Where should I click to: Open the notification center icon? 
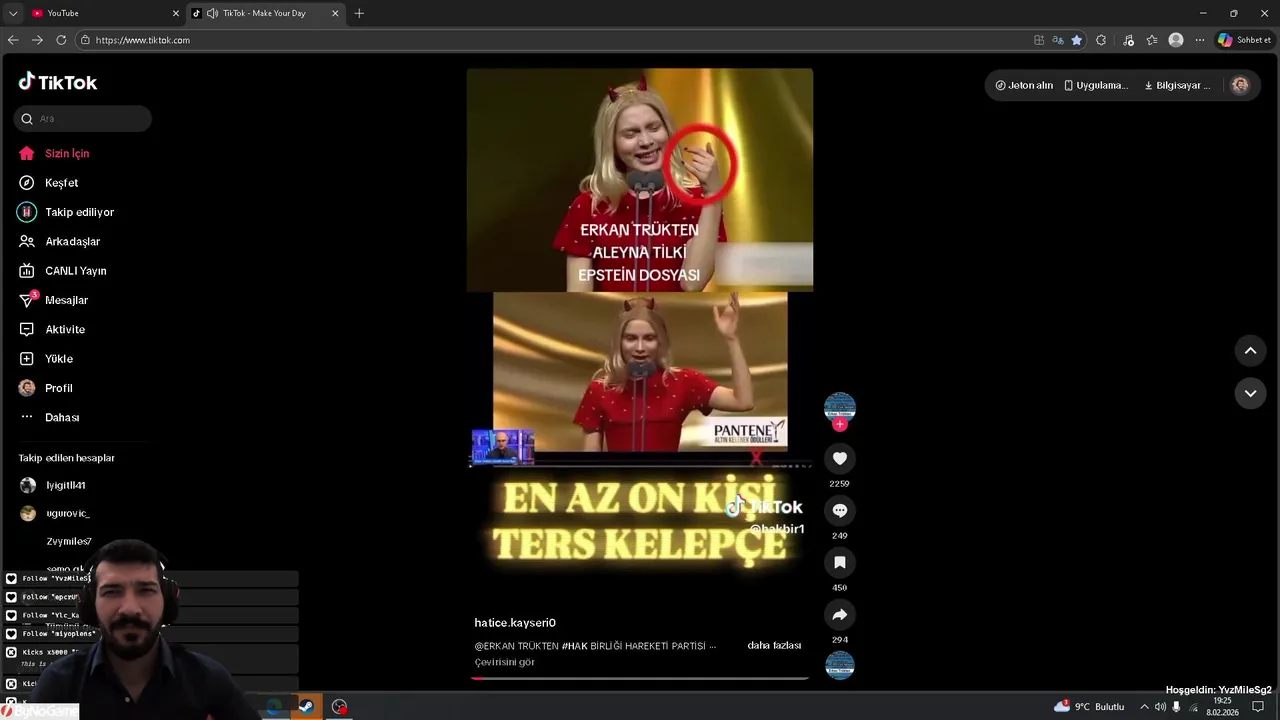click(x=1258, y=707)
